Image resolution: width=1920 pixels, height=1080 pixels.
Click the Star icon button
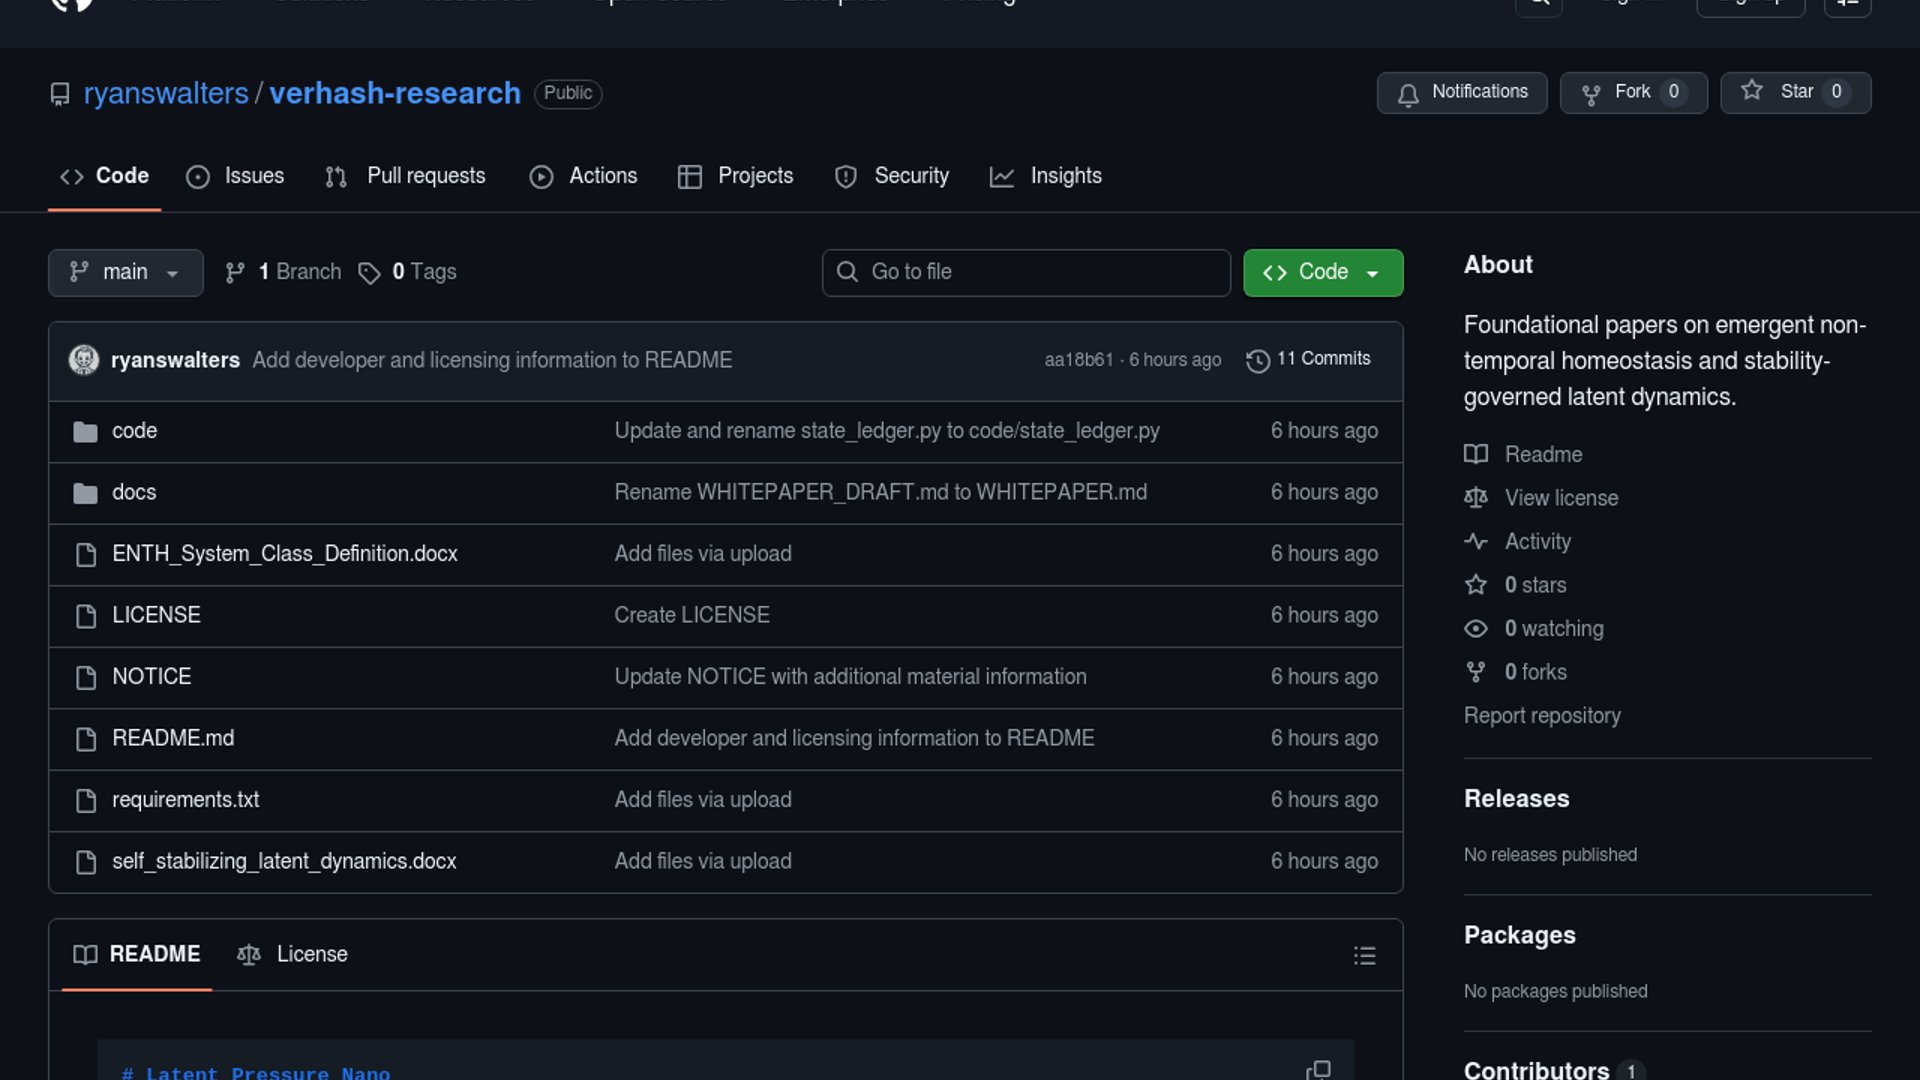tap(1752, 91)
